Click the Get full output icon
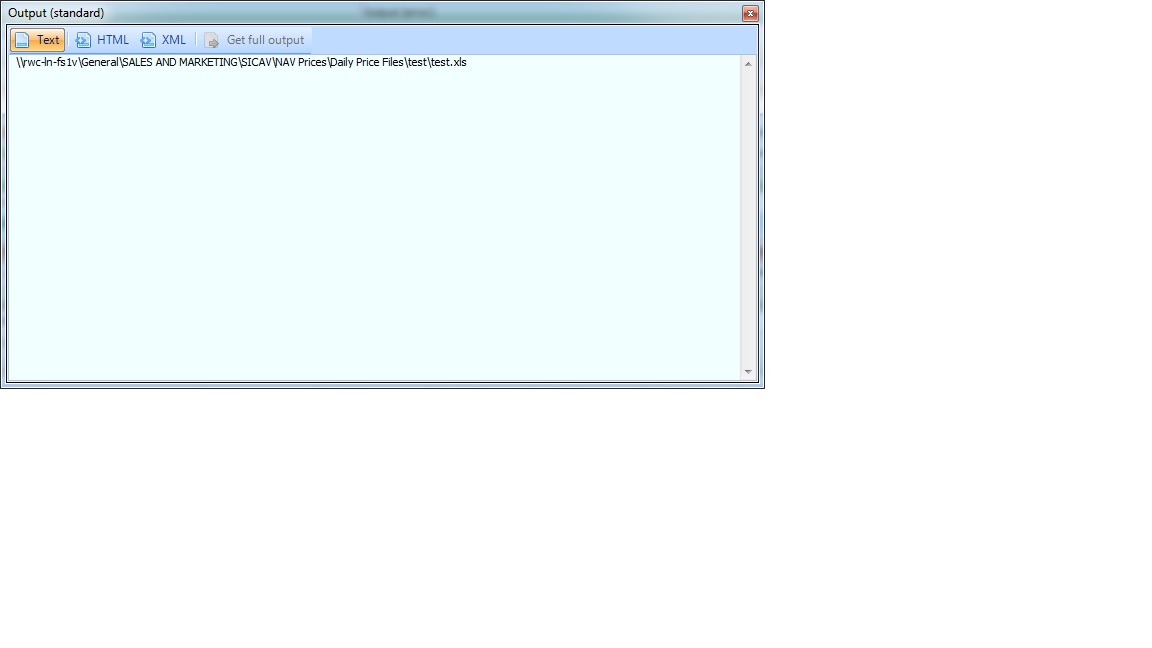This screenshot has width=1152, height=648. point(212,40)
